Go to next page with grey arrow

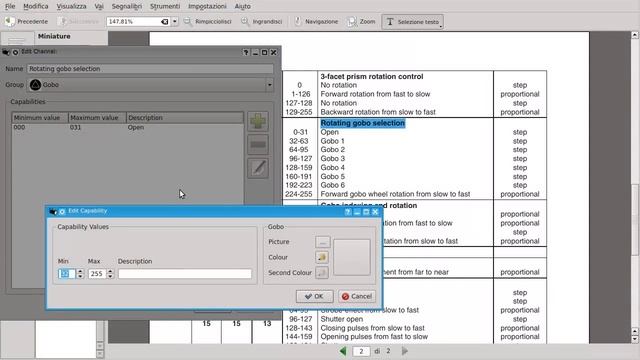(x=404, y=351)
